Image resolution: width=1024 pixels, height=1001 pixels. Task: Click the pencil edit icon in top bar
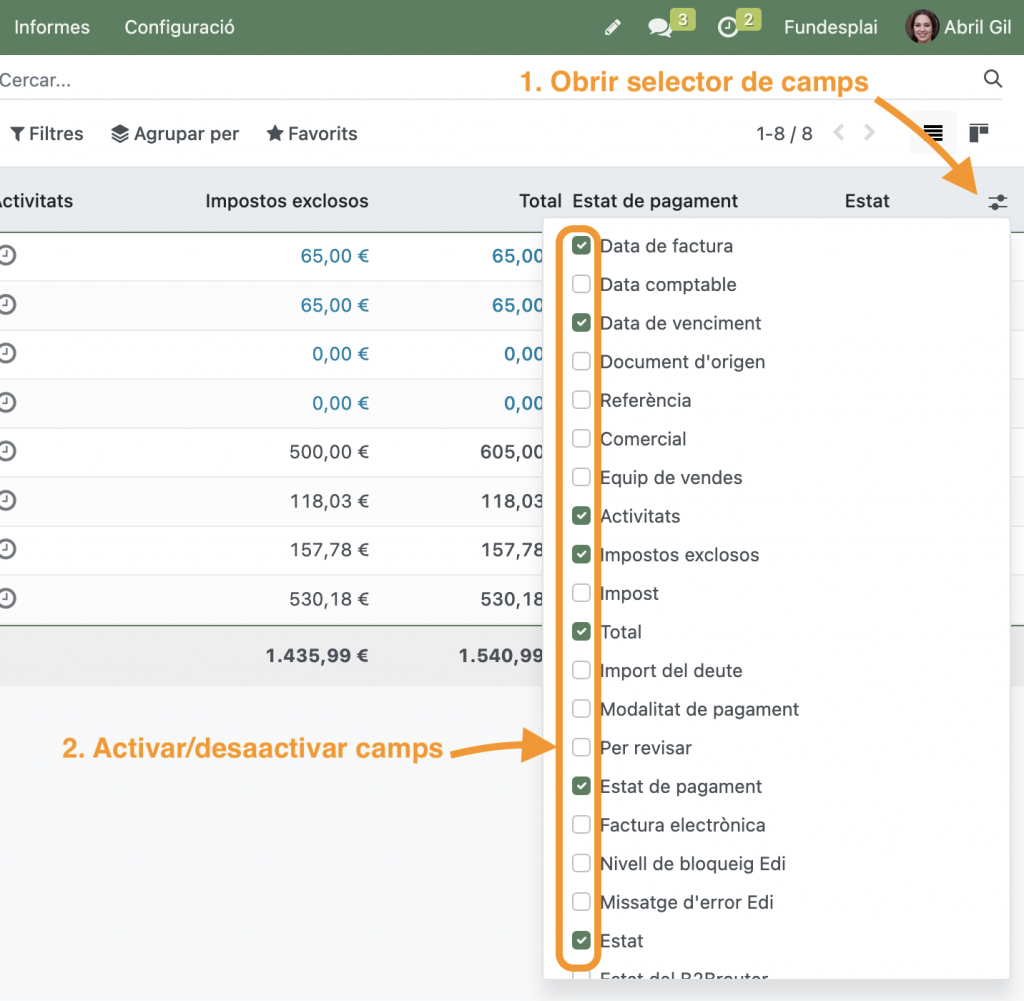click(613, 28)
